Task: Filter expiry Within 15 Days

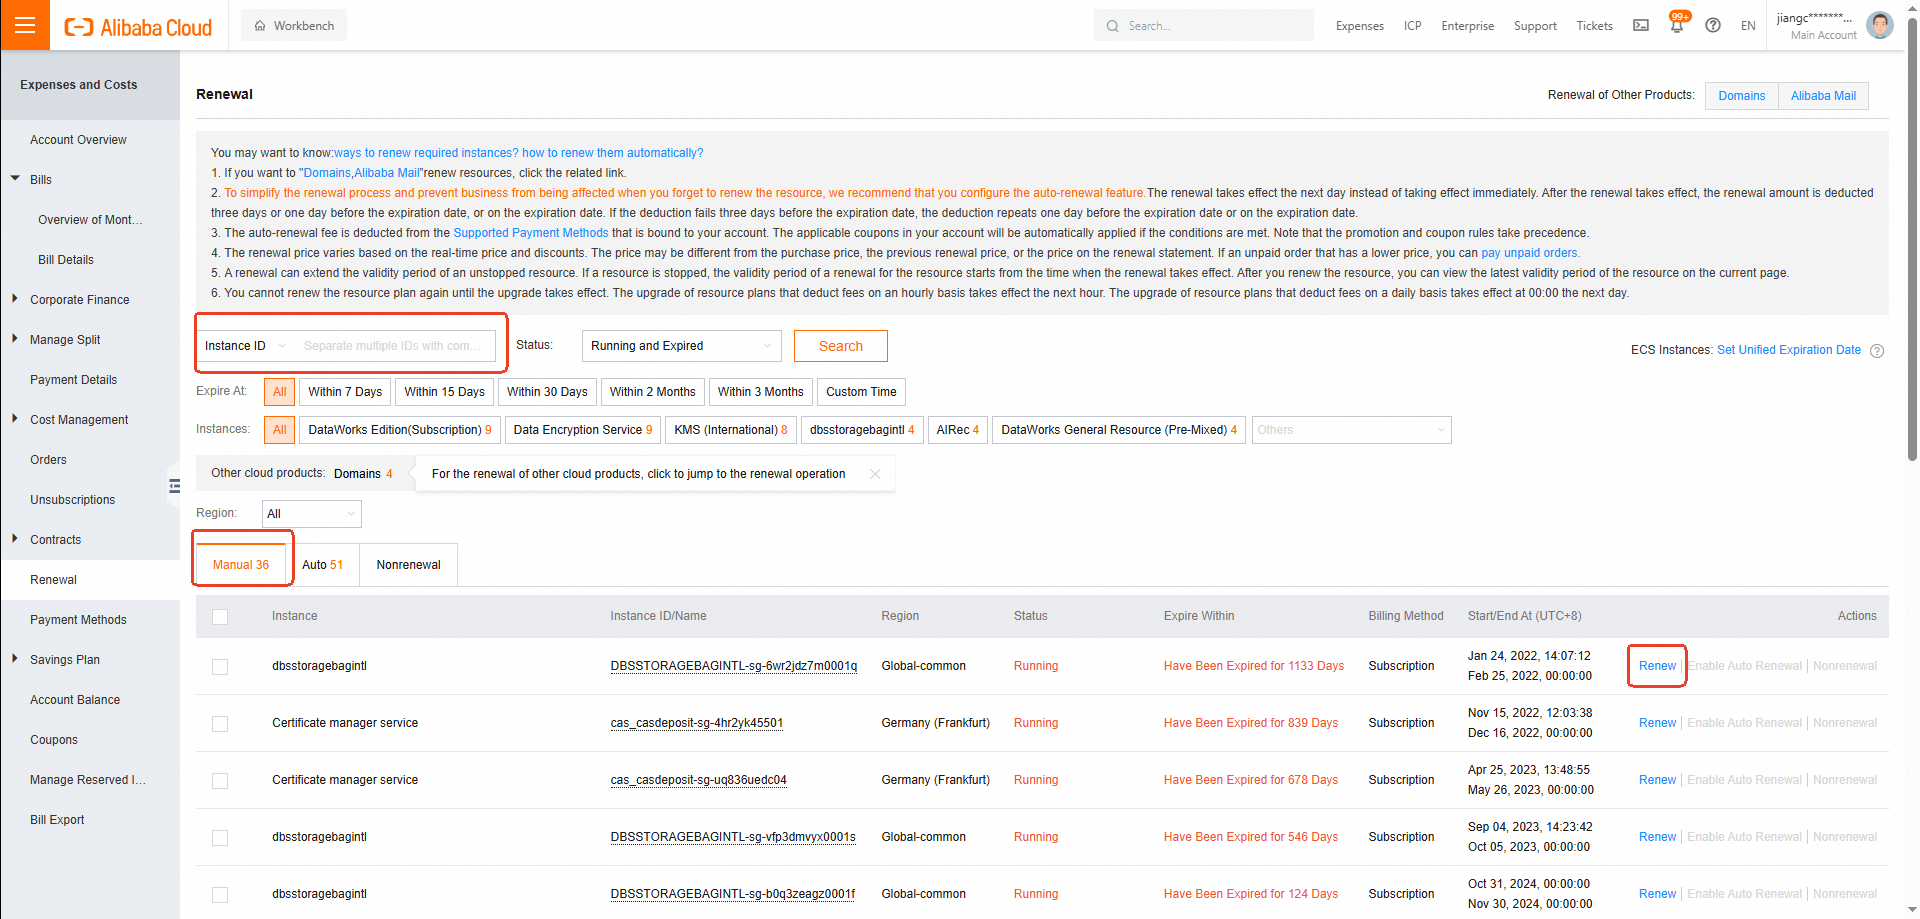Action: click(x=444, y=392)
